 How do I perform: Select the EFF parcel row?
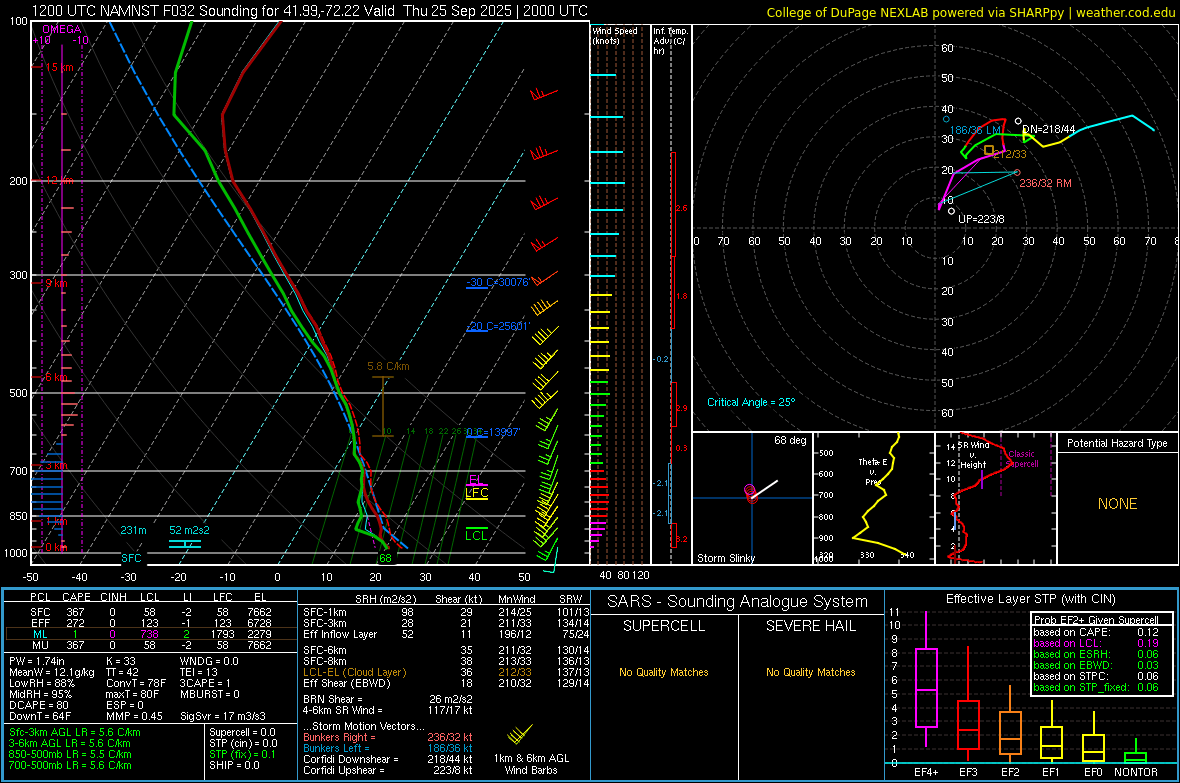pyautogui.click(x=151, y=623)
